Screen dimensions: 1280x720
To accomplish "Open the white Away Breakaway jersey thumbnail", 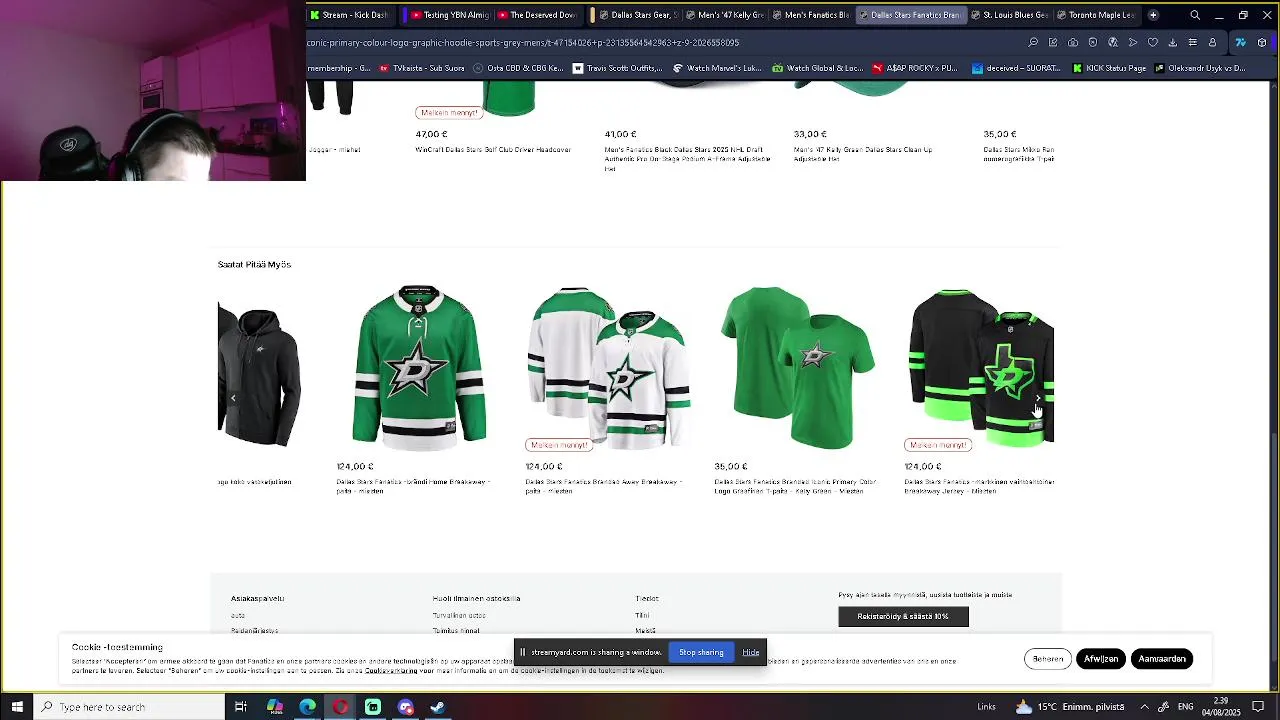I will coord(609,367).
